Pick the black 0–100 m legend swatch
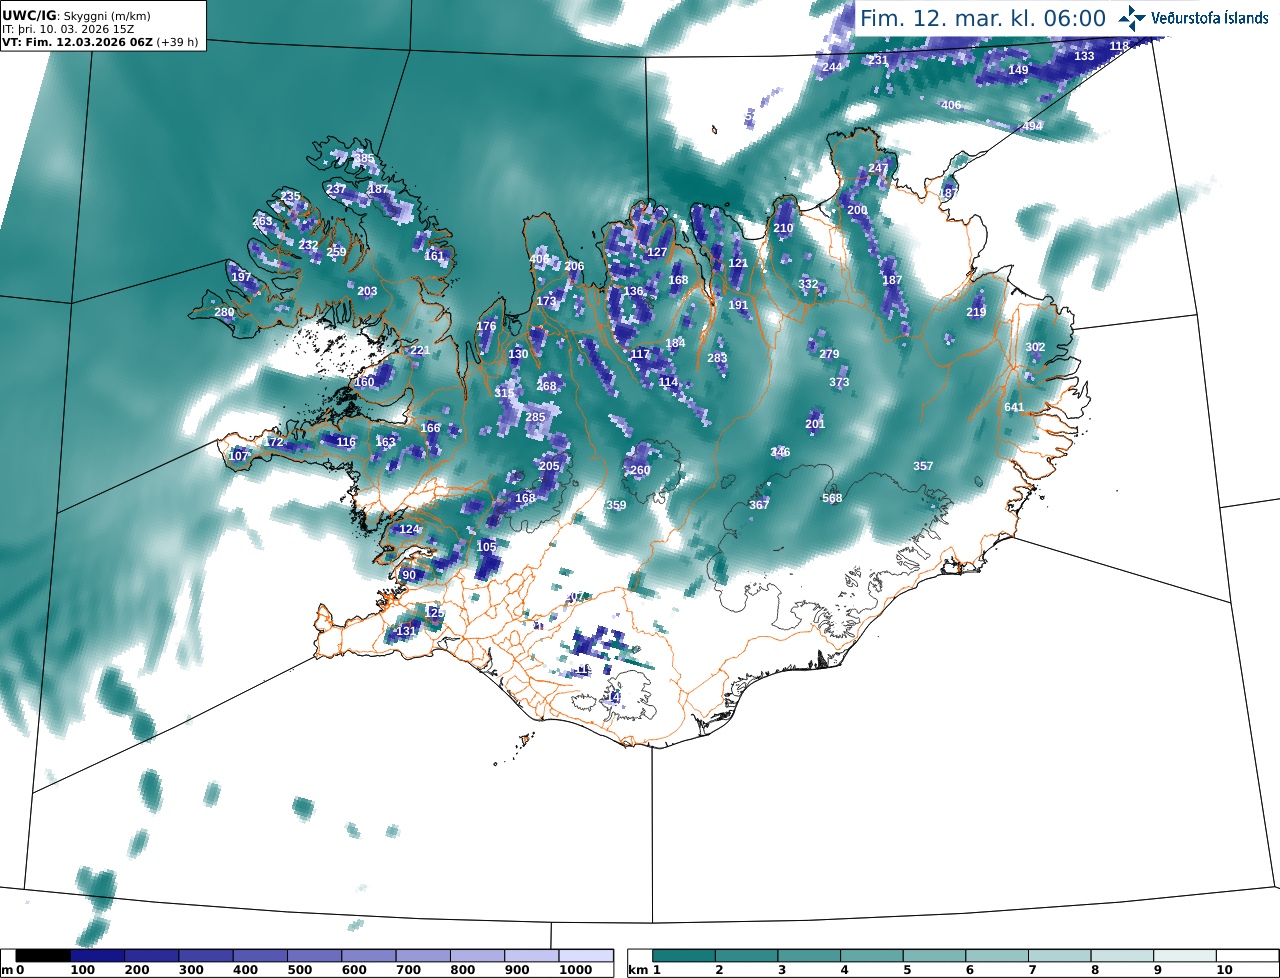 point(43,956)
